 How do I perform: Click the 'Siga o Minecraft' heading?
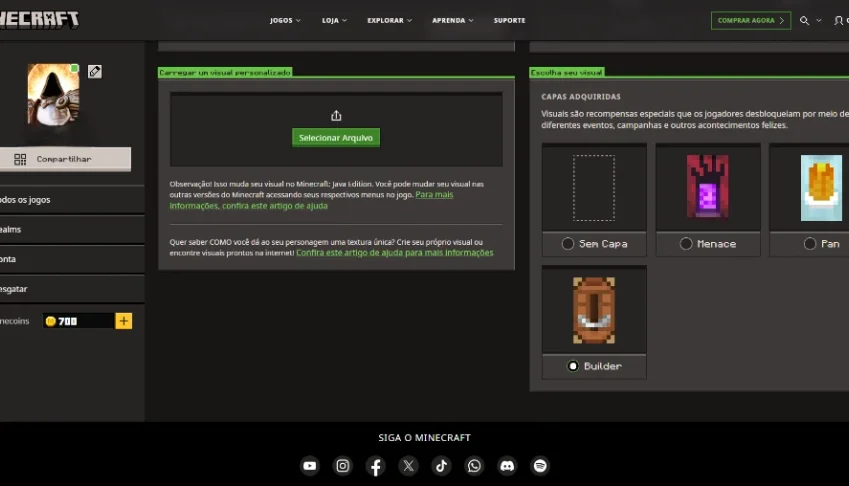424,437
